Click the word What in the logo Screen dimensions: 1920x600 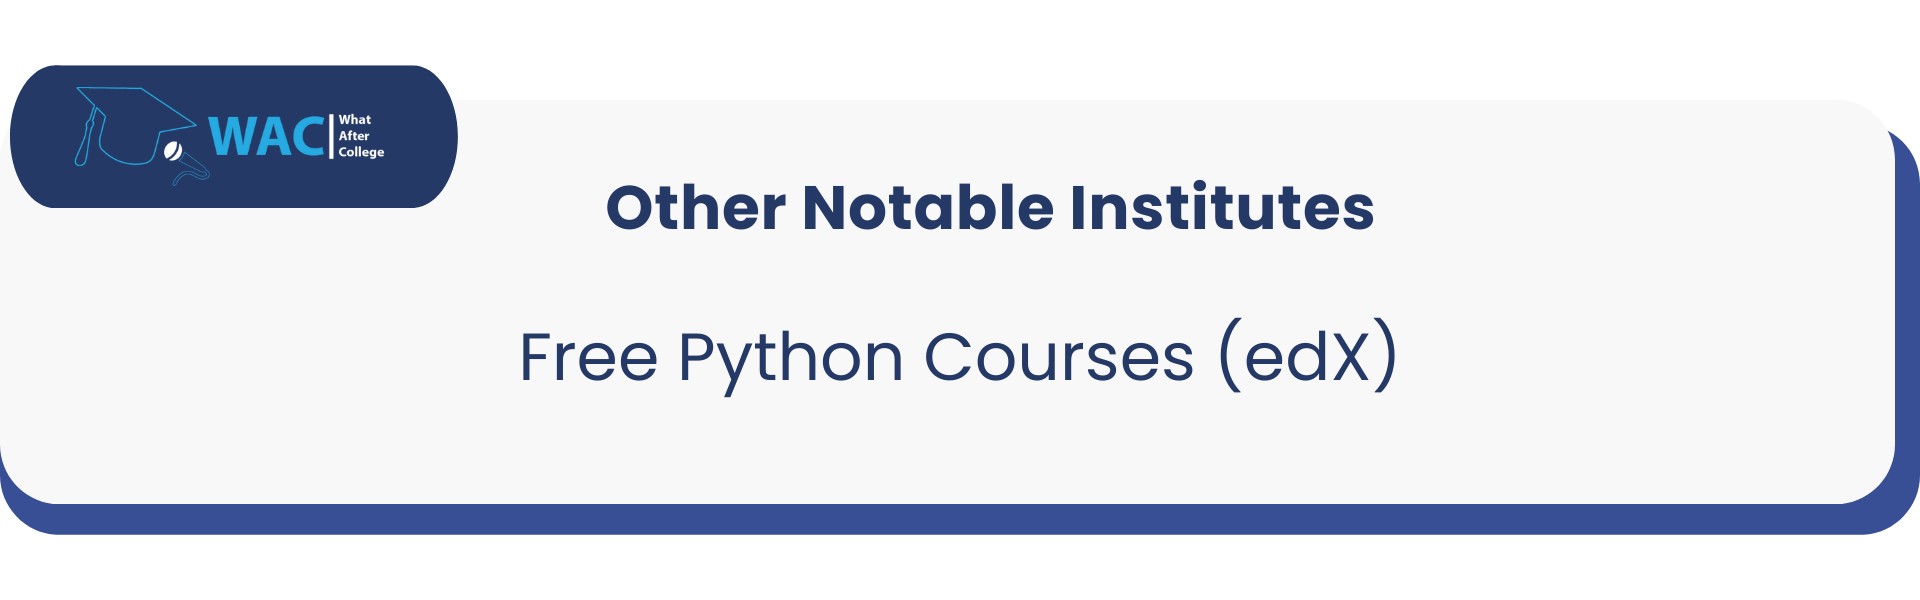(355, 119)
